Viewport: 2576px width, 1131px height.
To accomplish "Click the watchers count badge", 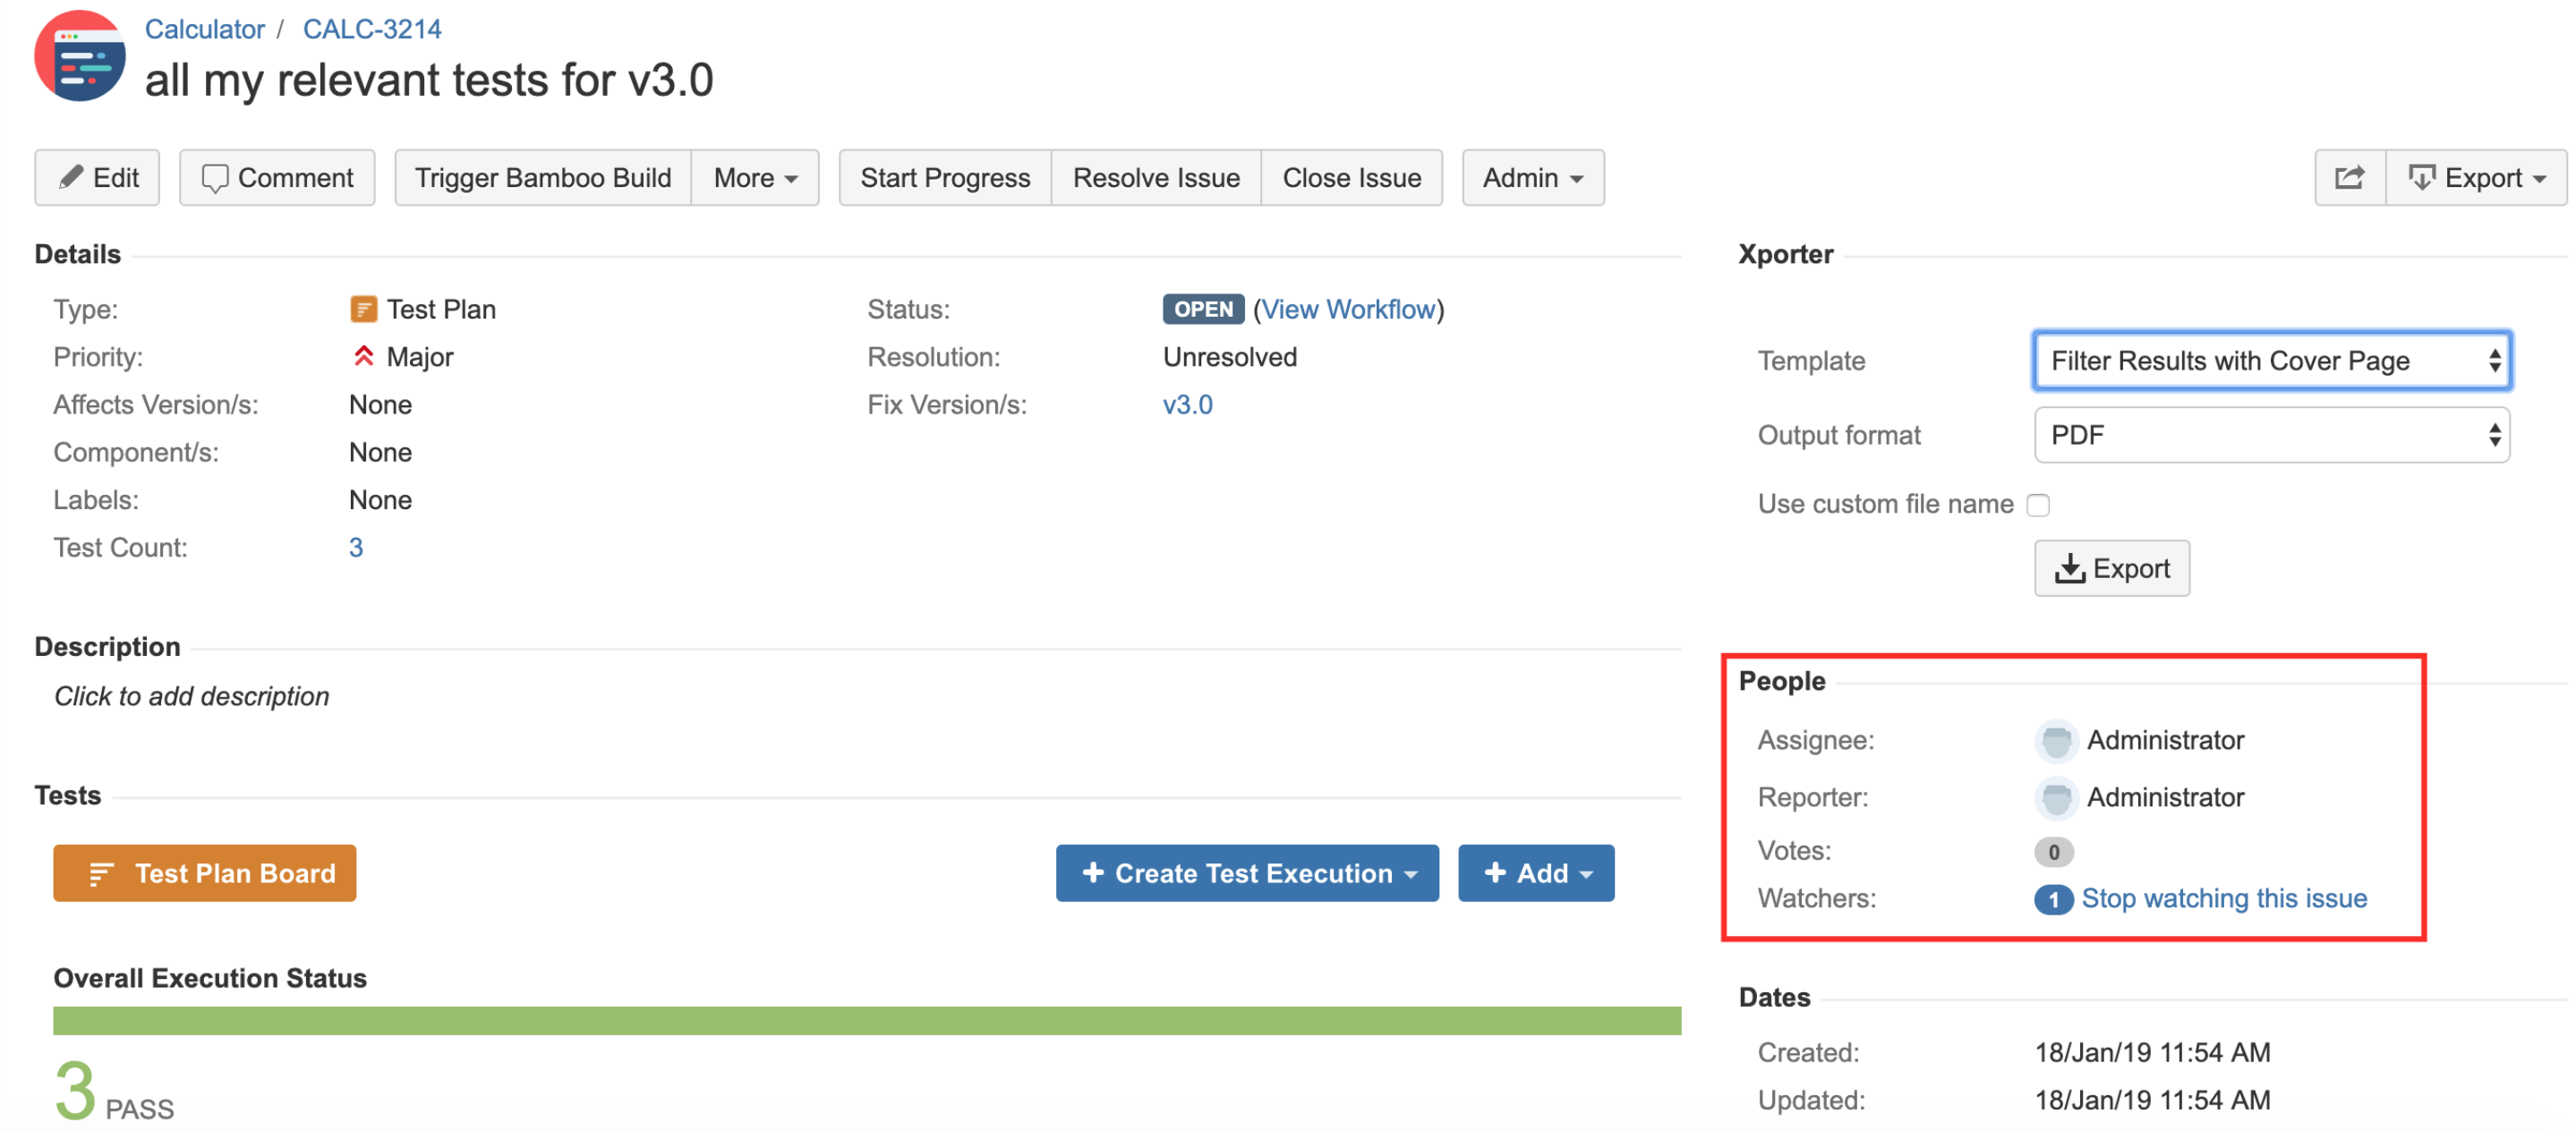I will point(2053,899).
